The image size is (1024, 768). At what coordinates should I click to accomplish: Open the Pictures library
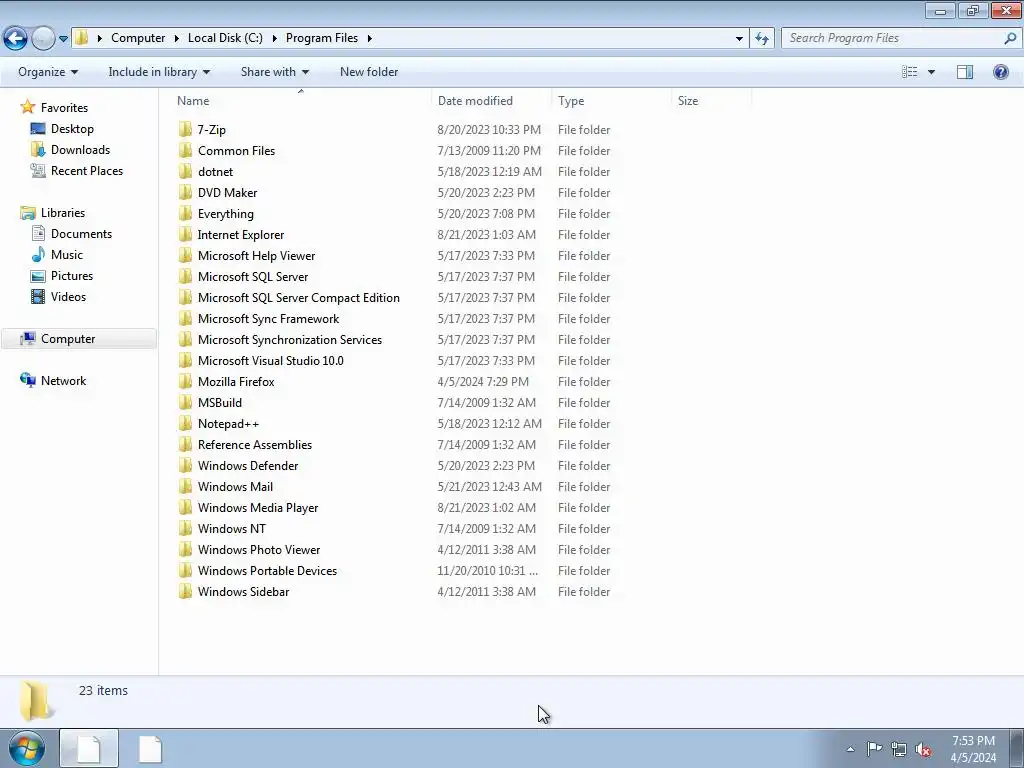point(72,276)
